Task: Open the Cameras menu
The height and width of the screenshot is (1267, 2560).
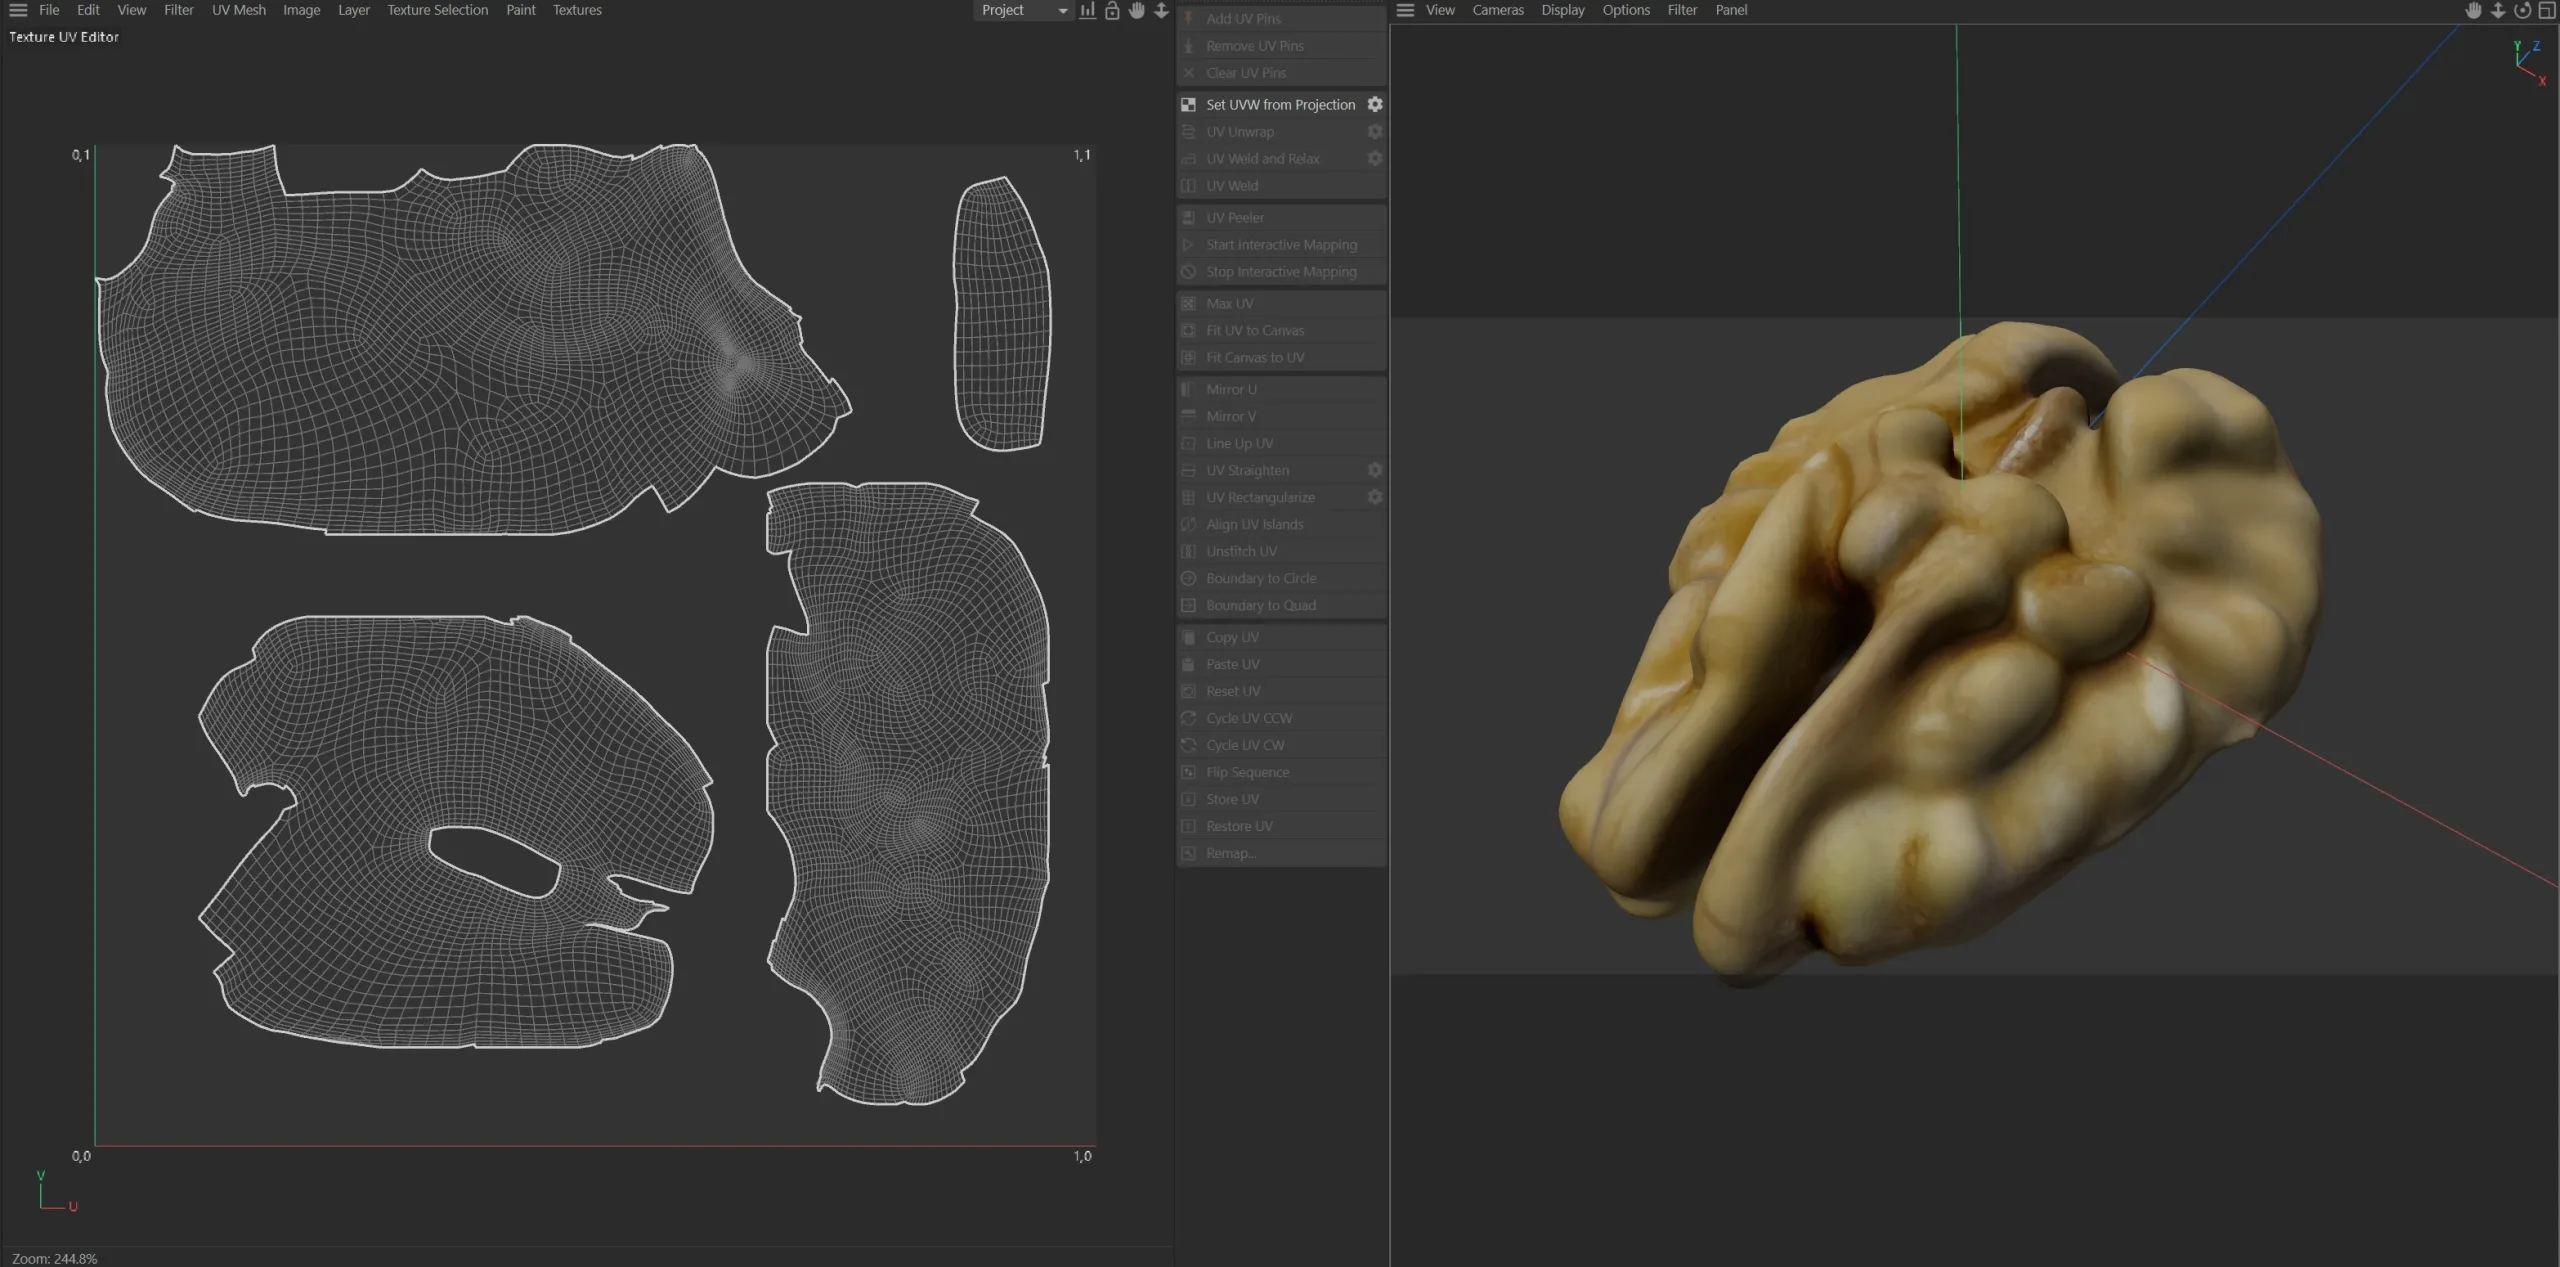Action: [x=1498, y=10]
